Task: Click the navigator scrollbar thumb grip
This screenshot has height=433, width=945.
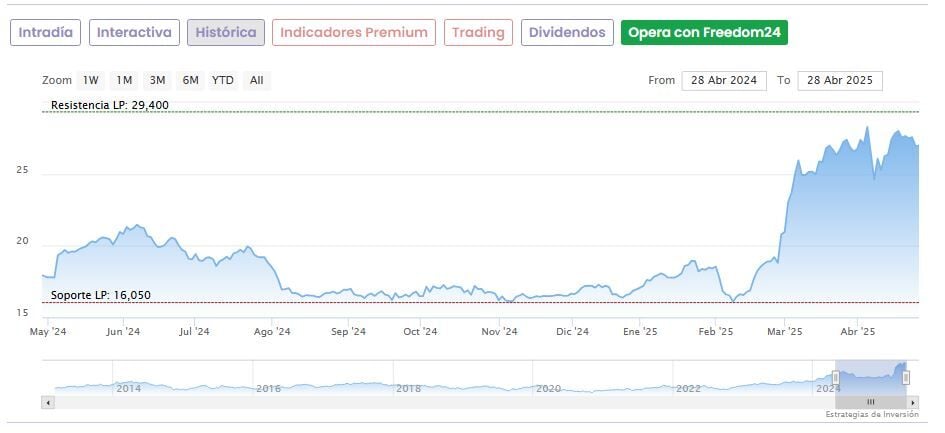Action: click(x=870, y=402)
